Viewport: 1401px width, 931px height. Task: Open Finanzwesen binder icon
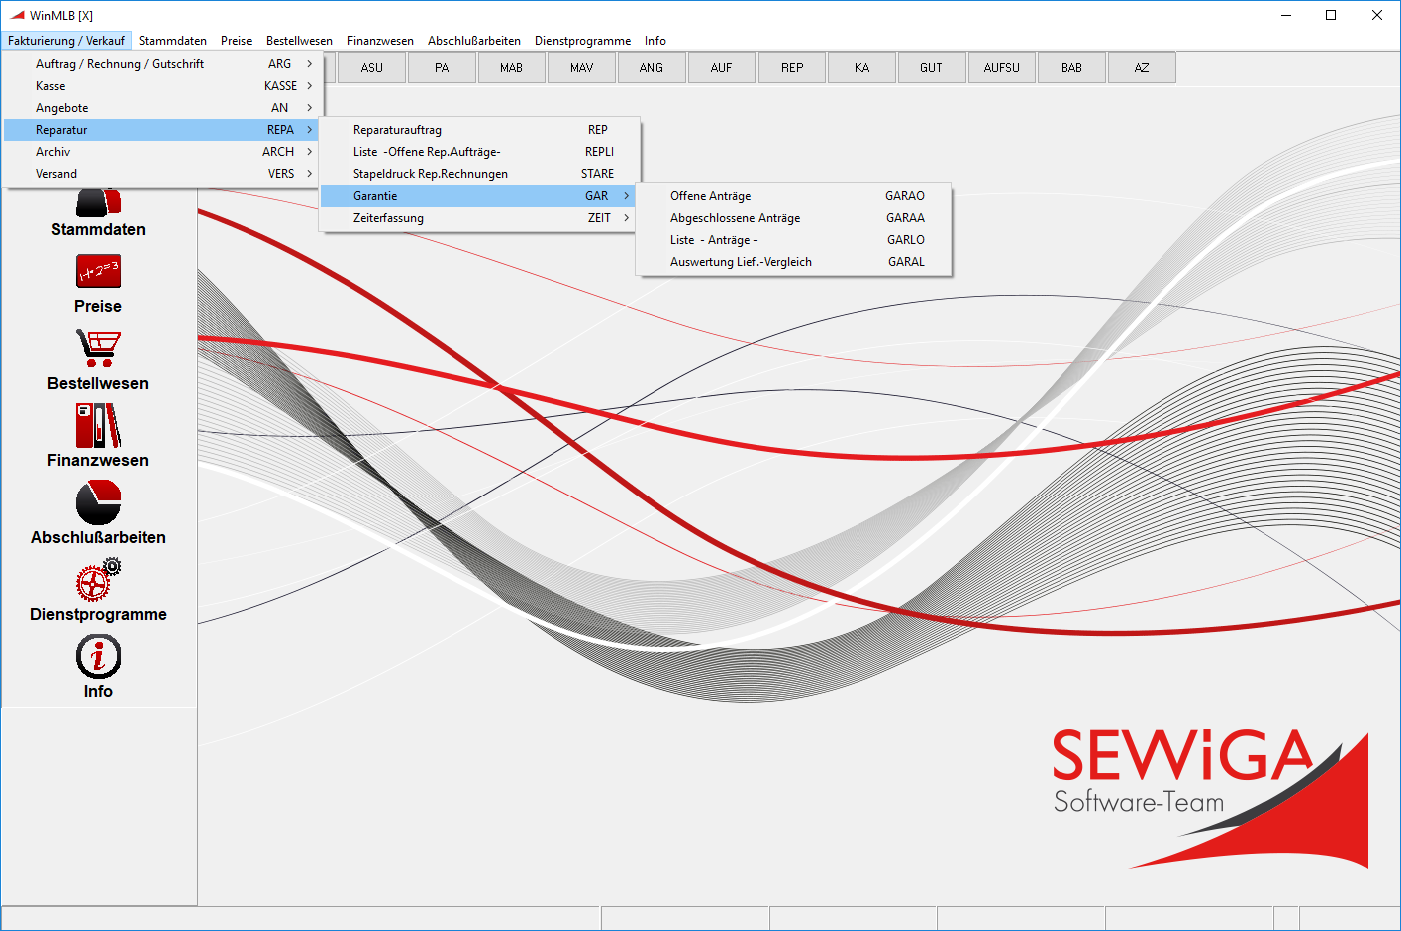point(98,425)
